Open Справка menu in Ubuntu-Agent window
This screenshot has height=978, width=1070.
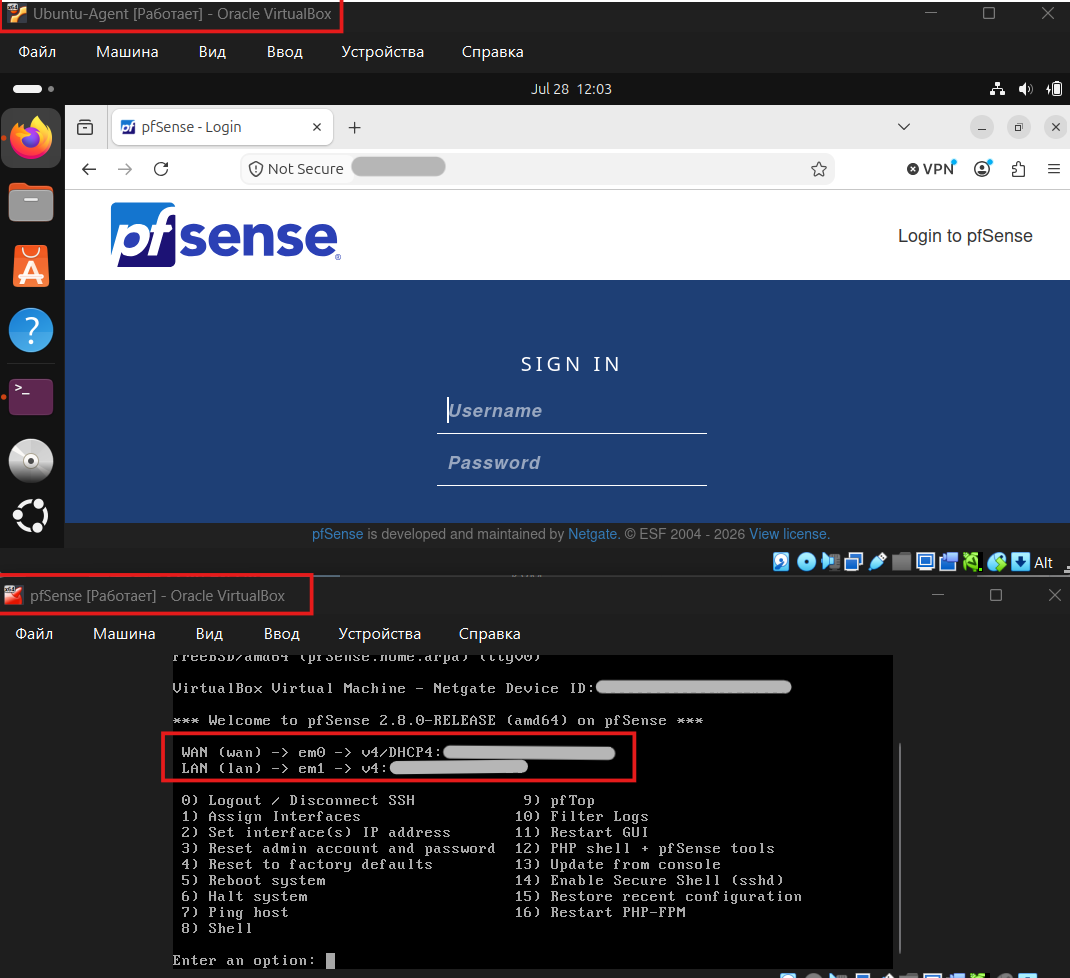pos(493,52)
